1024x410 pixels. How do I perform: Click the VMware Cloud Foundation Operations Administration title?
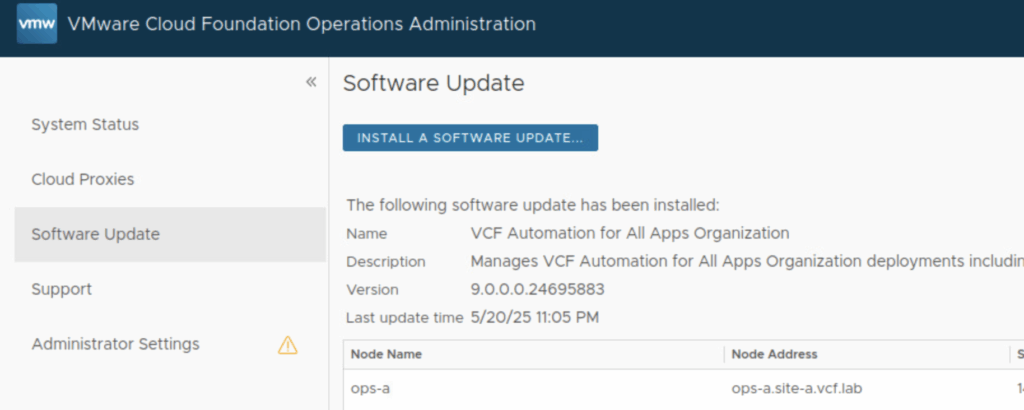[301, 24]
